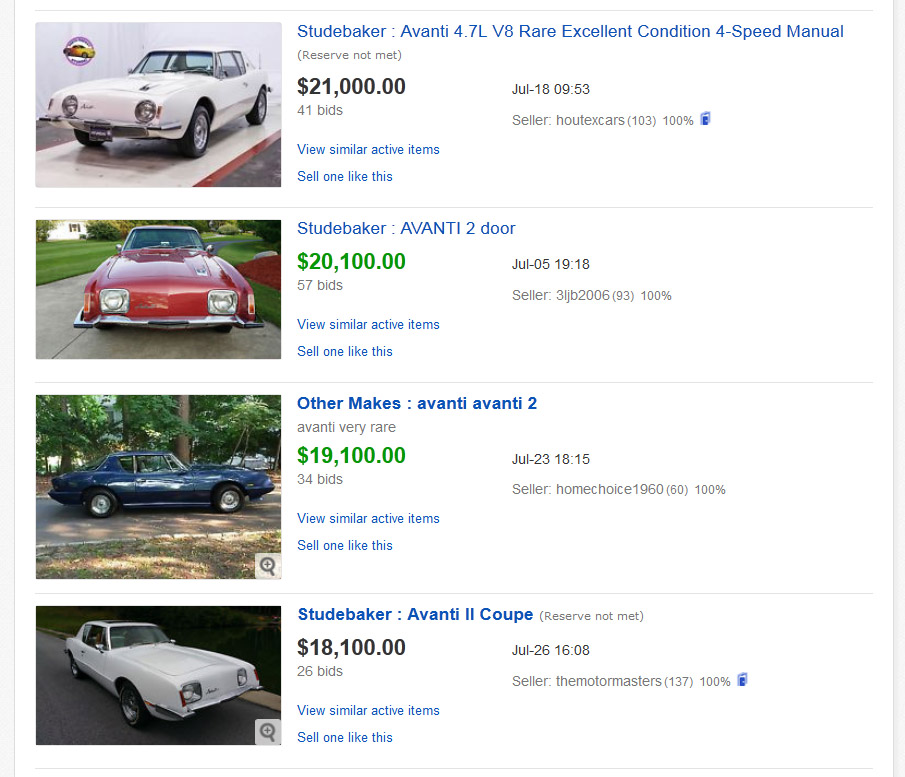The height and width of the screenshot is (777, 905).
Task: Click the badge icon beside seller houtexcars
Action: click(705, 119)
